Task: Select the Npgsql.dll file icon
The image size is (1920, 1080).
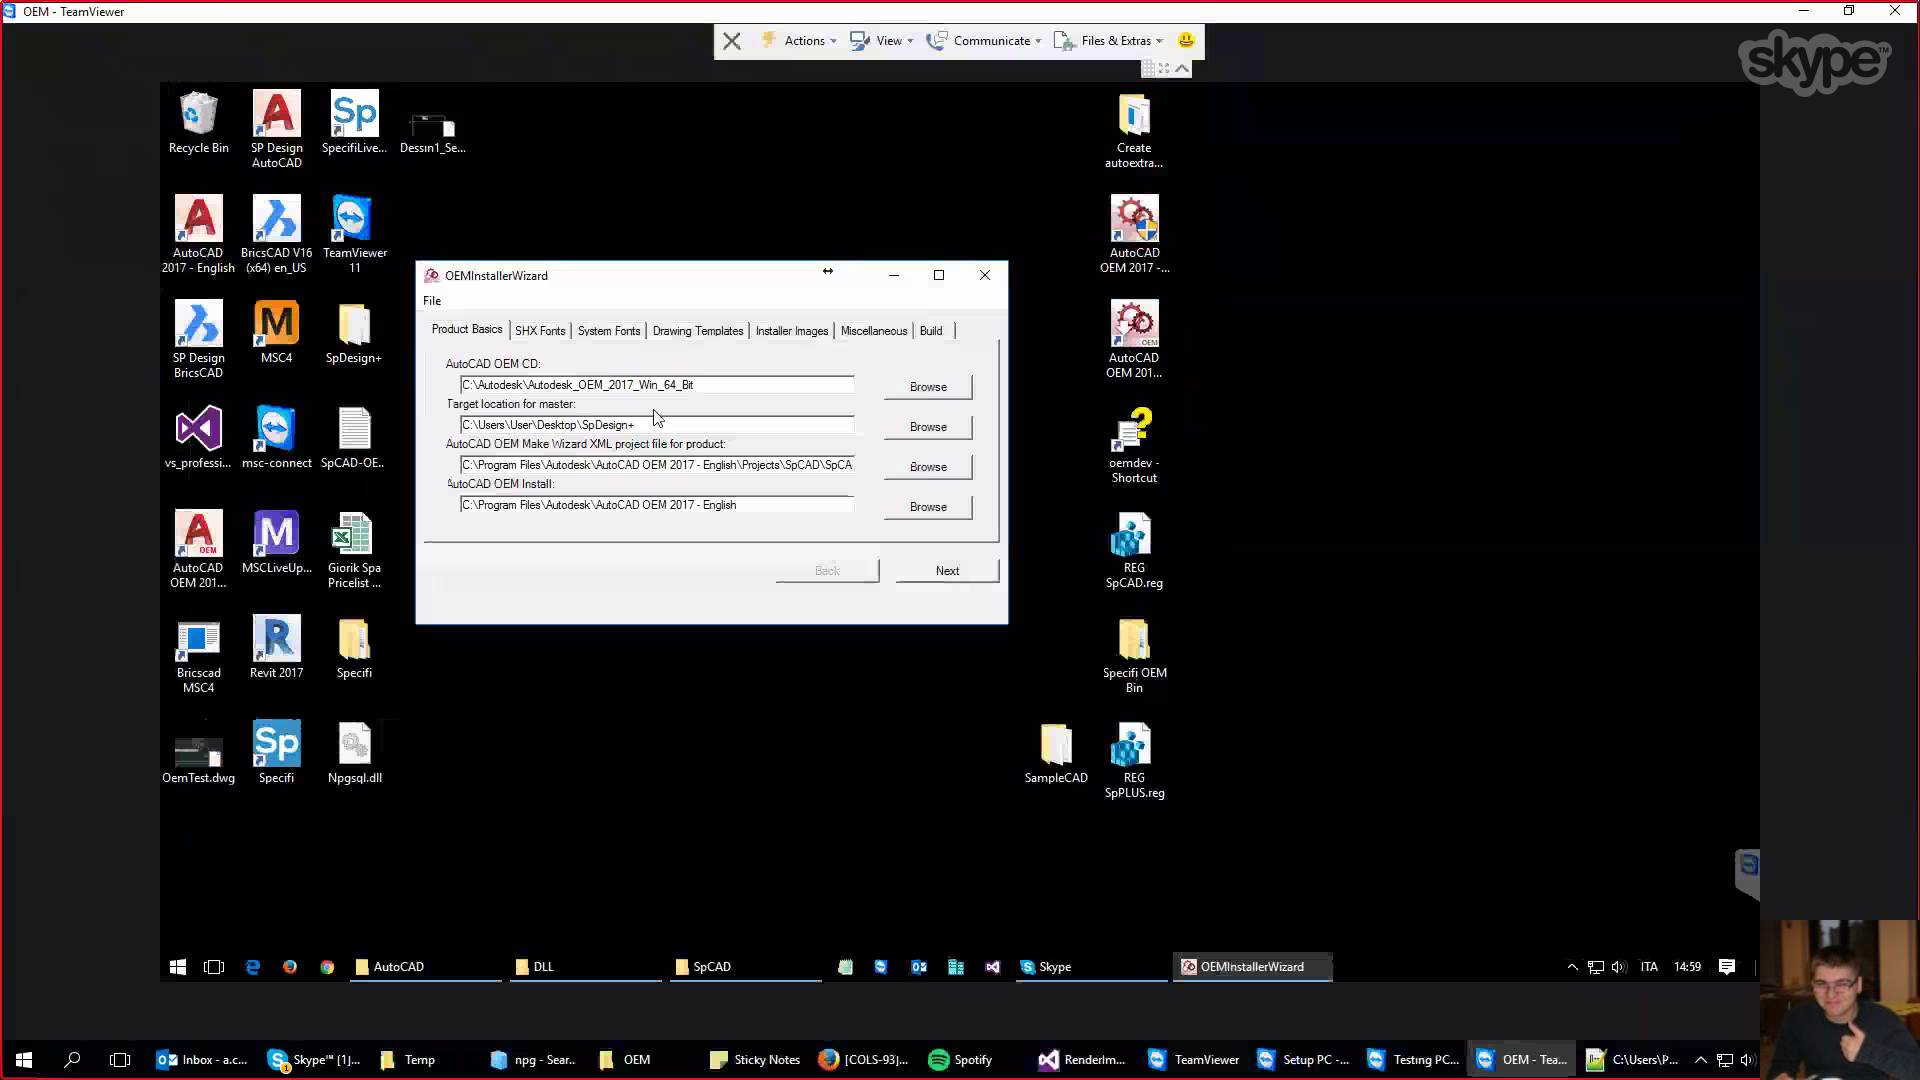Action: click(x=354, y=753)
